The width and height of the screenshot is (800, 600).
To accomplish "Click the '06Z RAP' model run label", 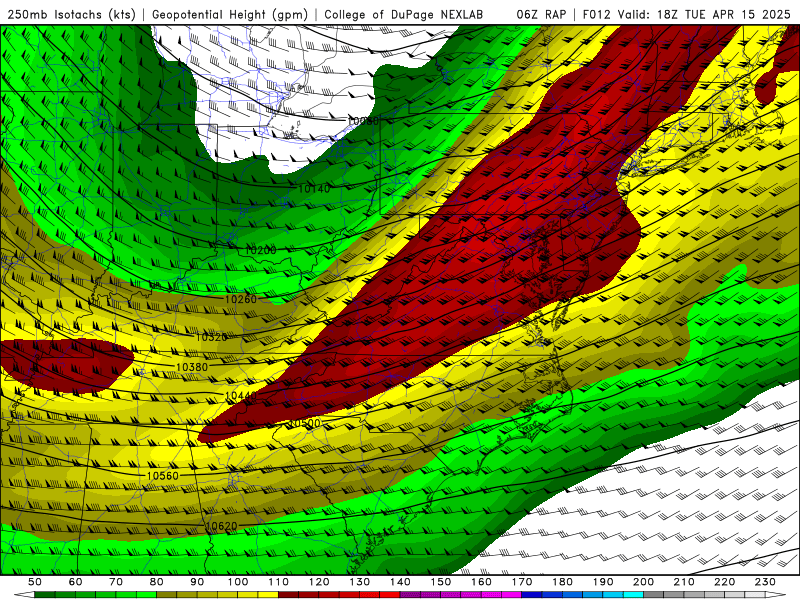I will pos(541,14).
